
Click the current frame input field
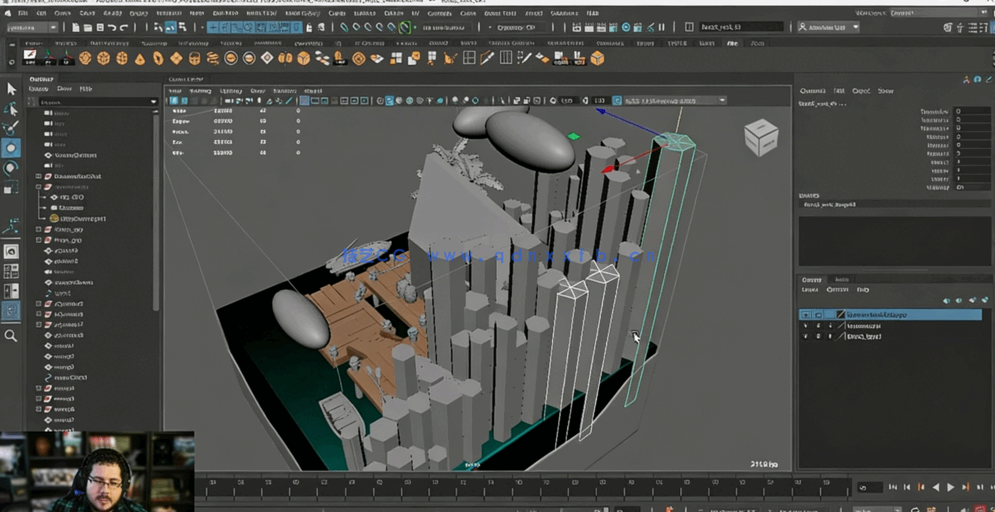click(x=868, y=487)
